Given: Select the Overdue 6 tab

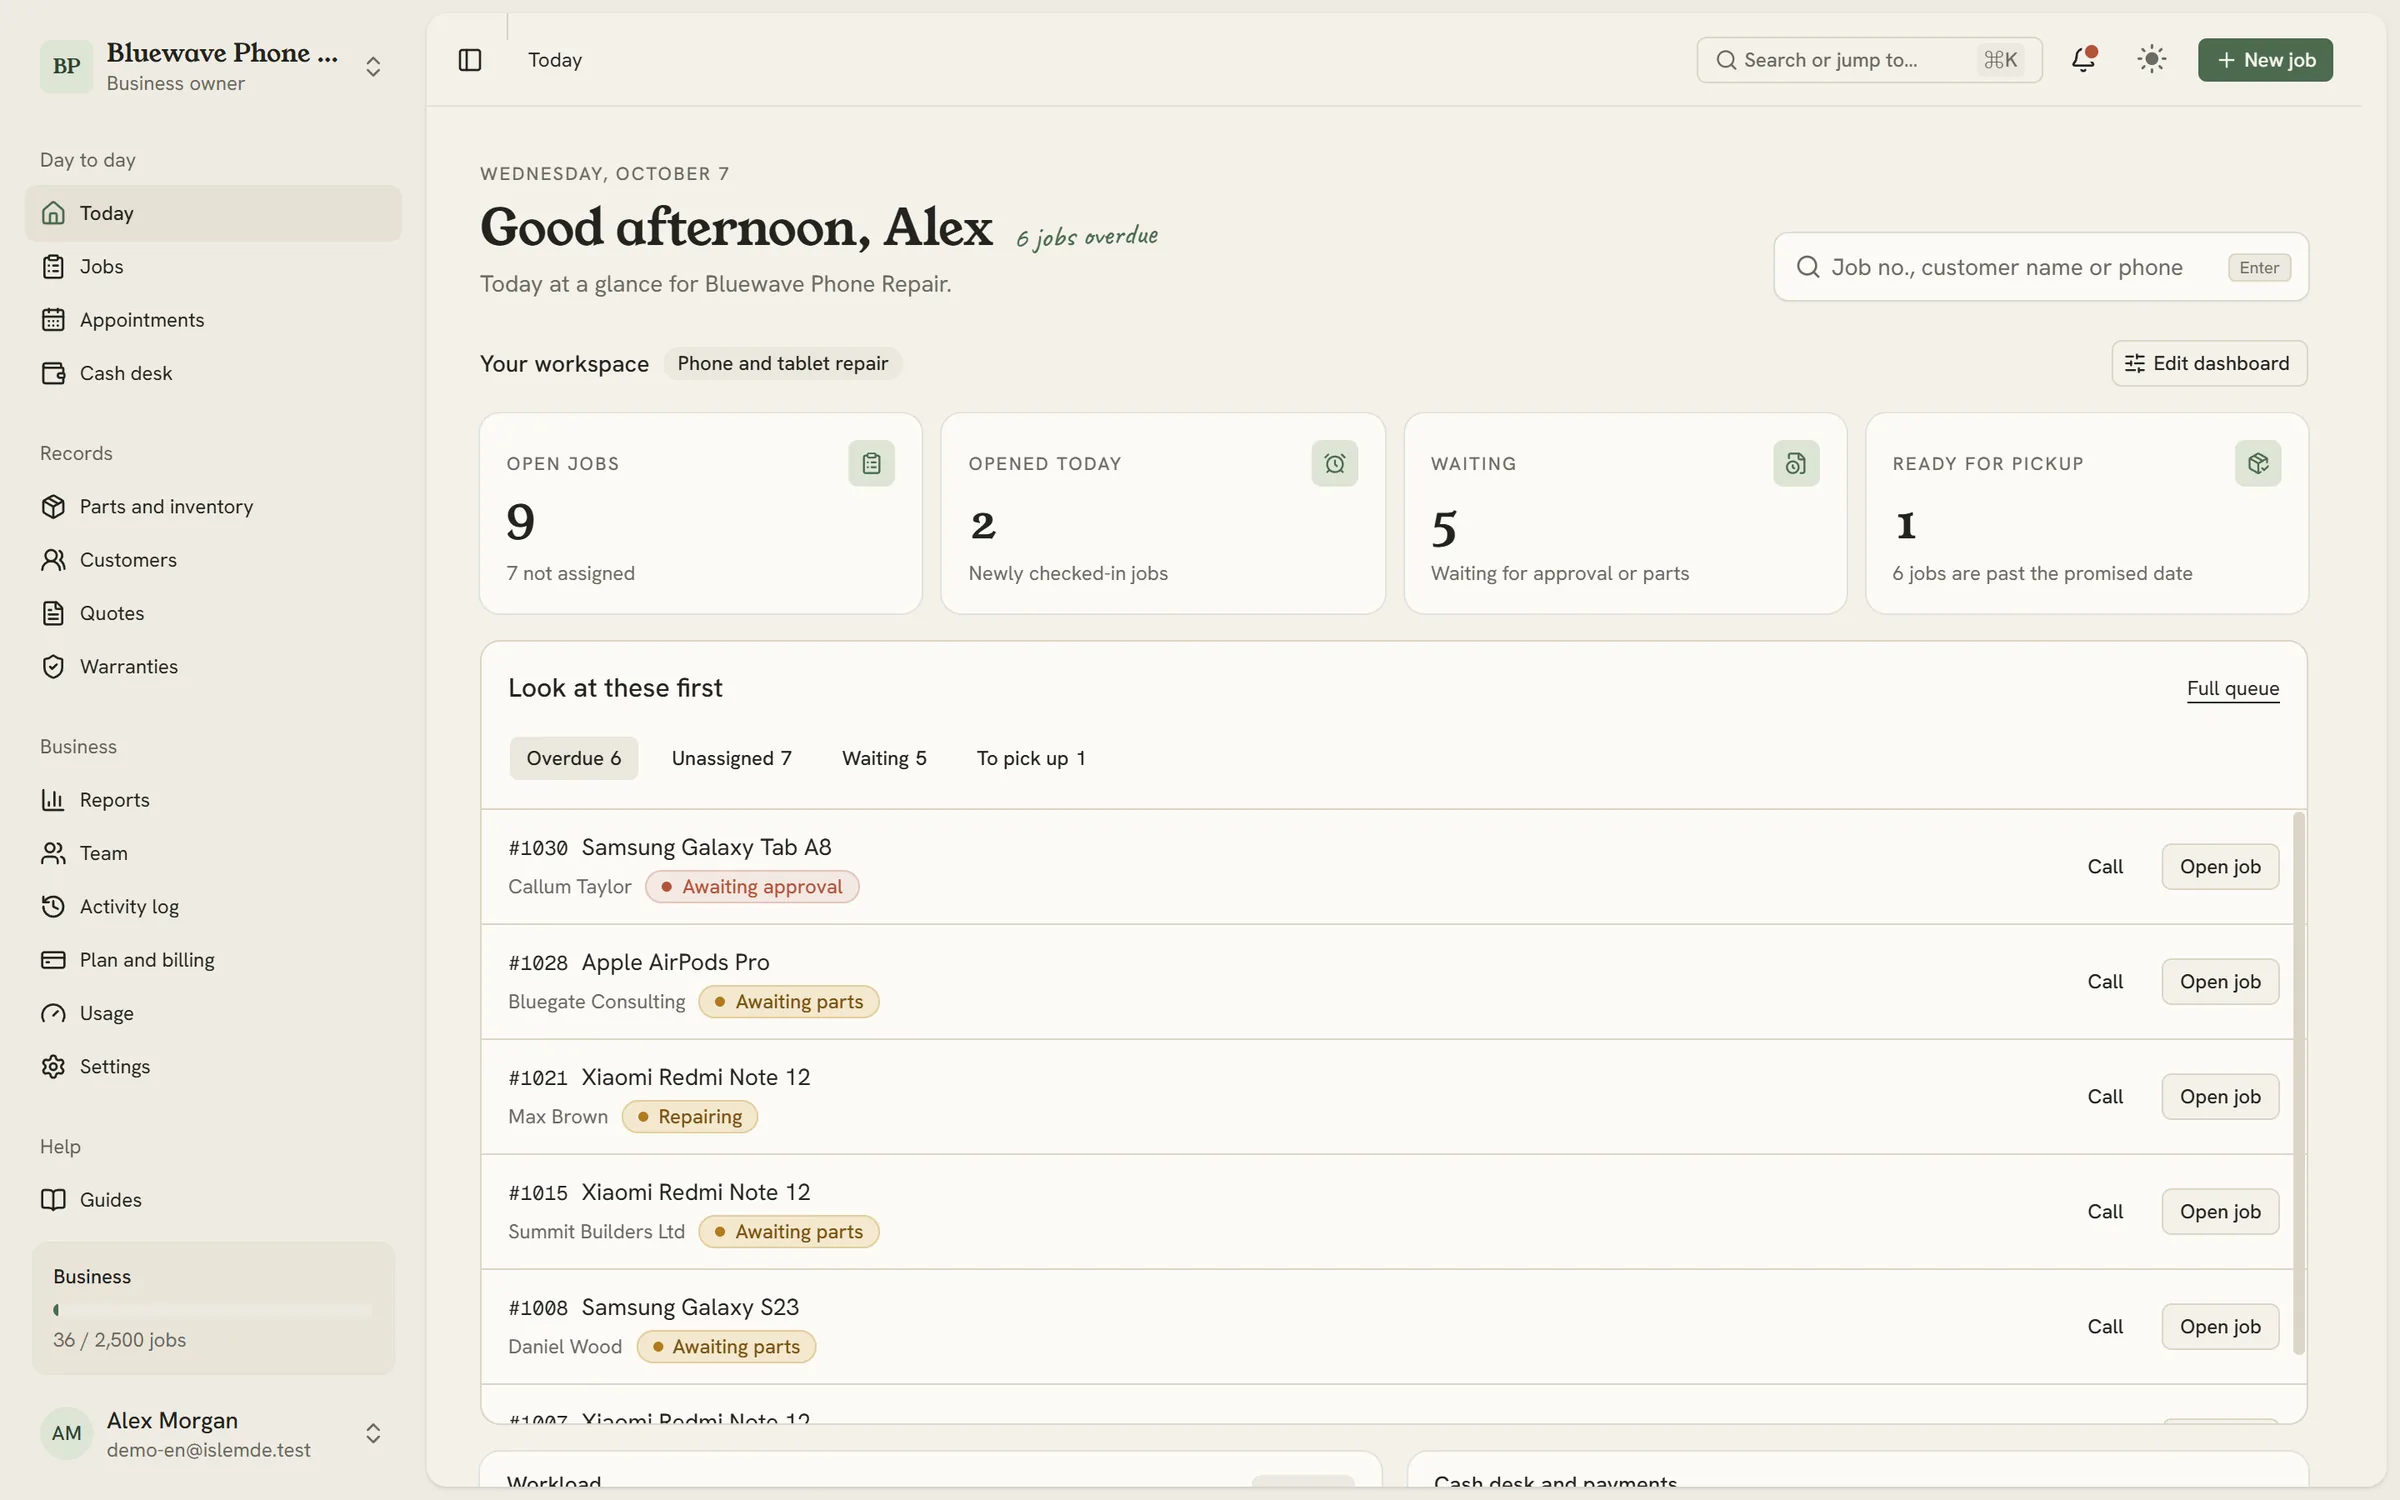Looking at the screenshot, I should click(573, 758).
